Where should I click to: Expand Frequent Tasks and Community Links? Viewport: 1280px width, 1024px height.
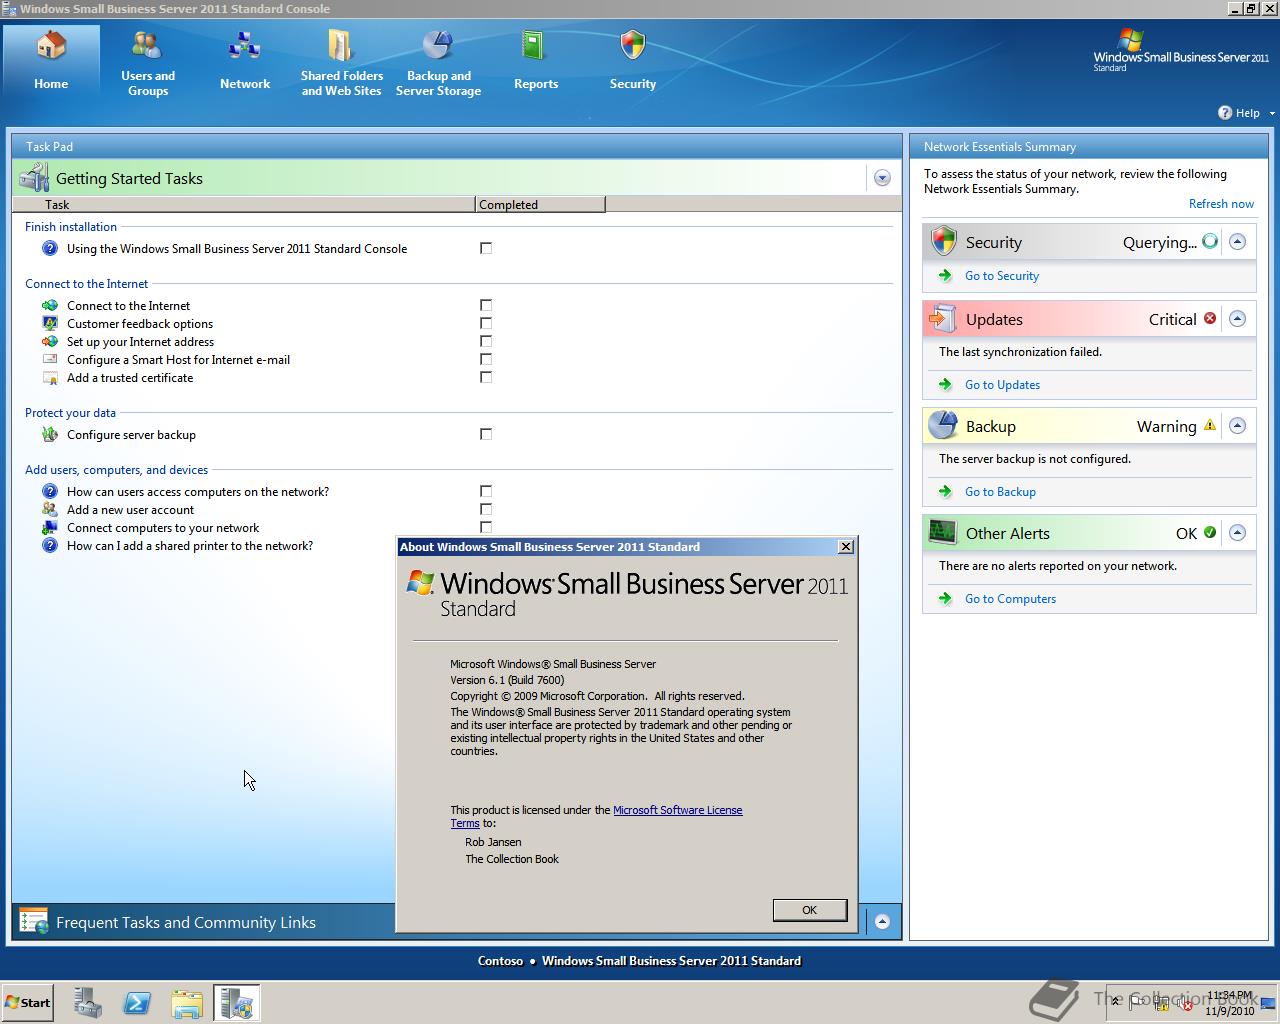(x=882, y=921)
